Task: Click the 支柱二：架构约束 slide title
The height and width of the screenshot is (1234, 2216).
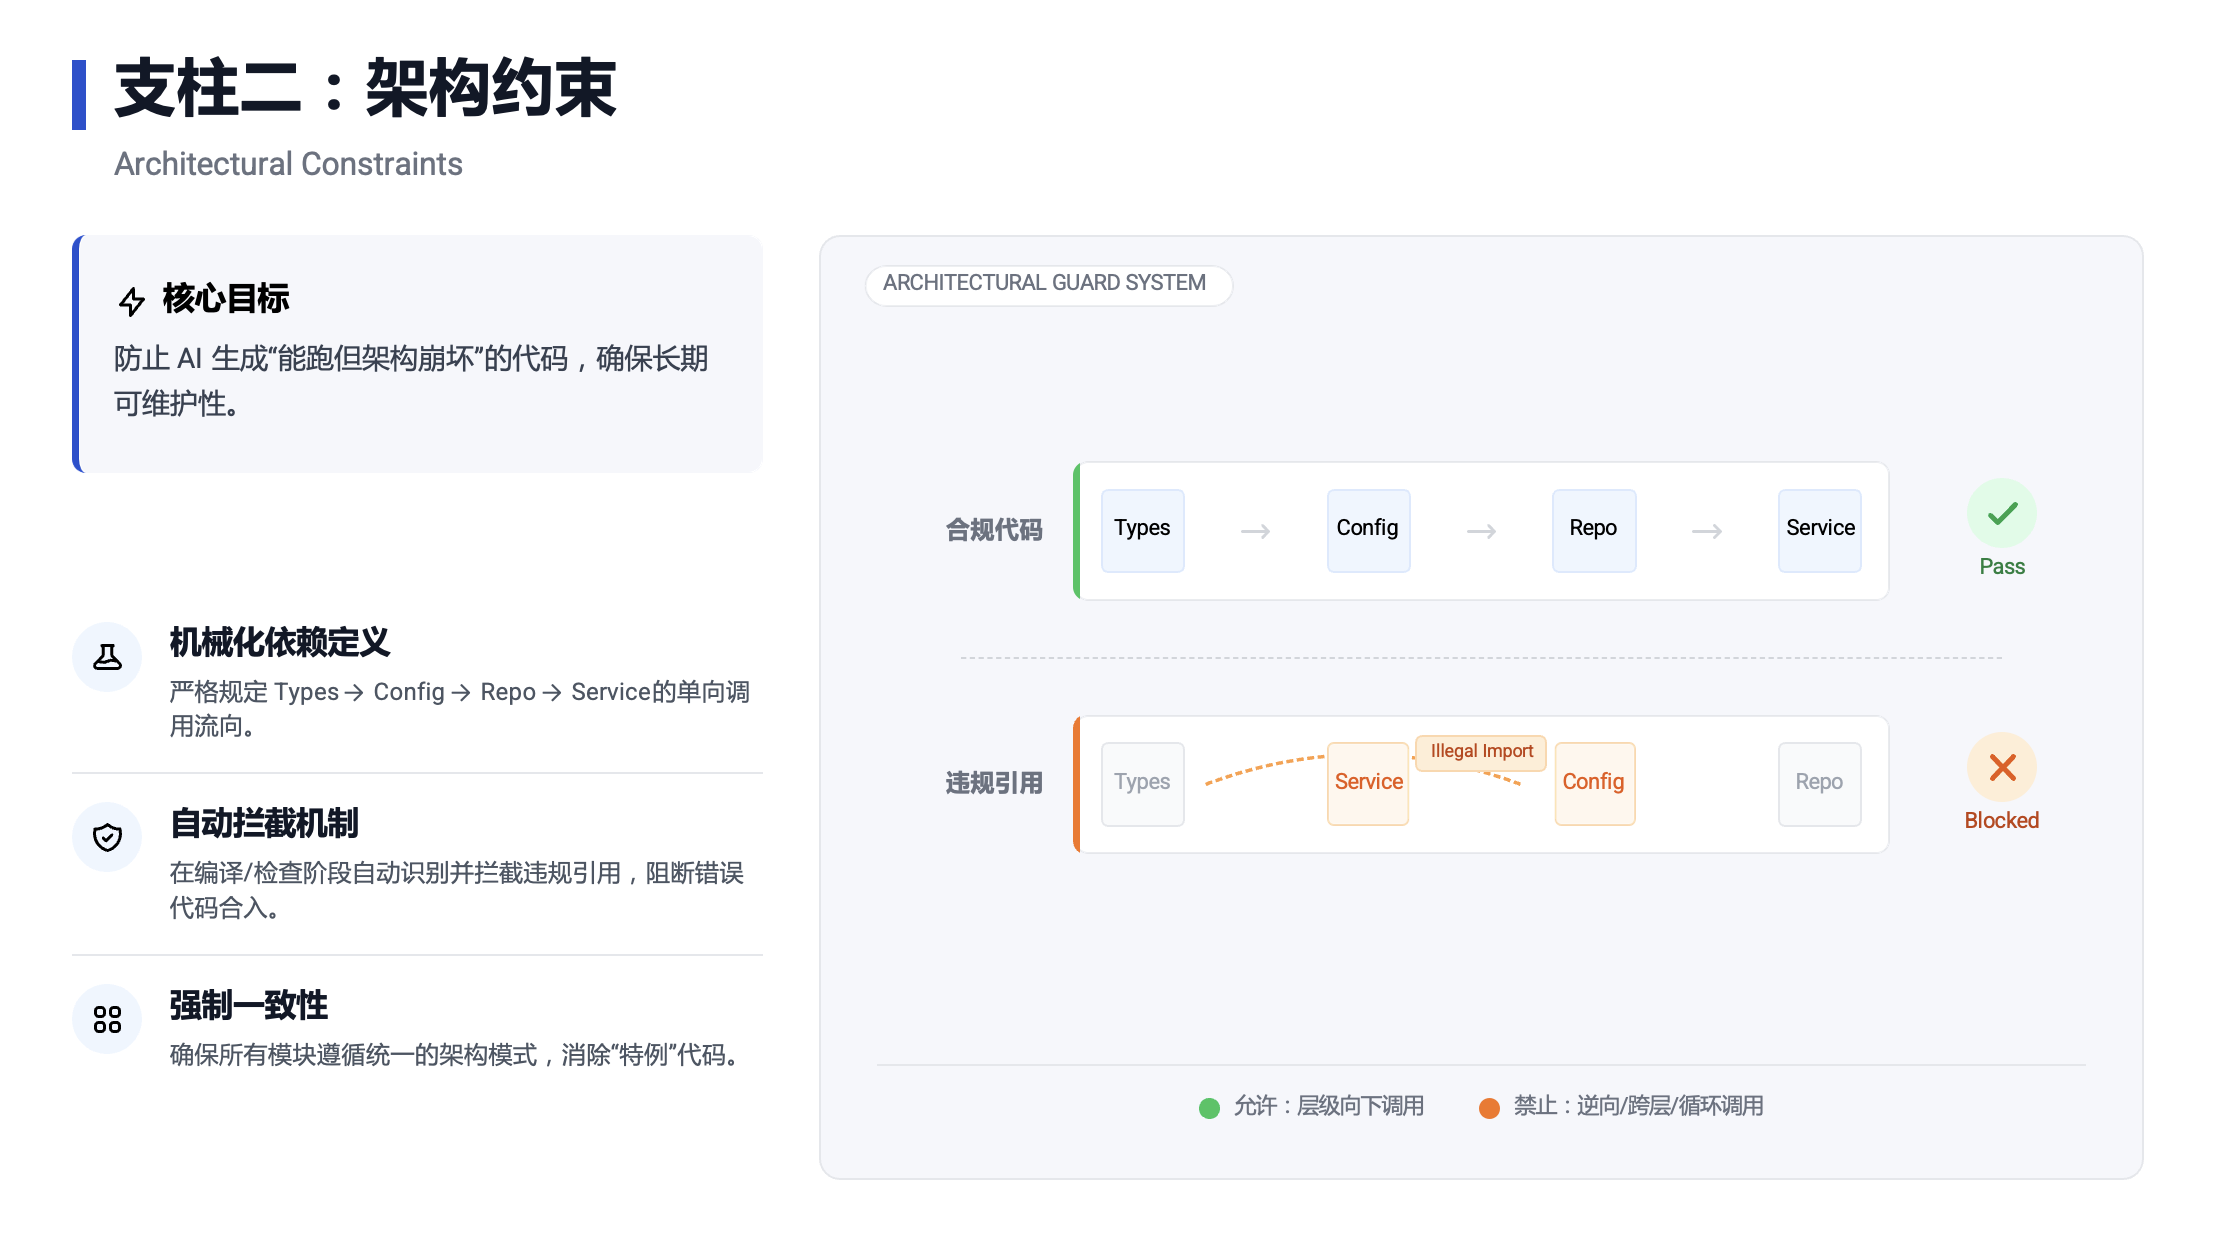Action: point(366,90)
